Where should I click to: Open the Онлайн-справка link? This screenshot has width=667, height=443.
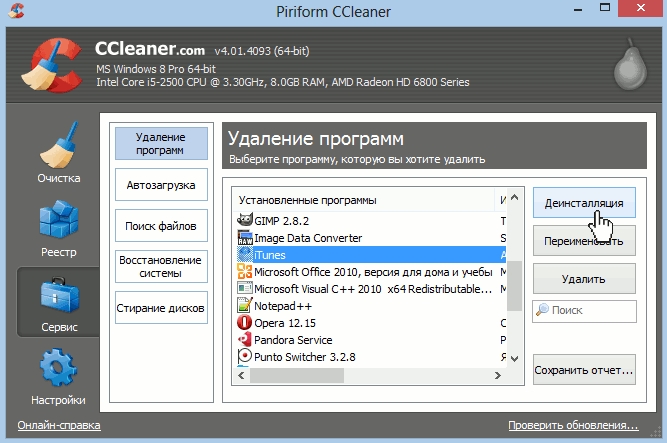pos(58,426)
